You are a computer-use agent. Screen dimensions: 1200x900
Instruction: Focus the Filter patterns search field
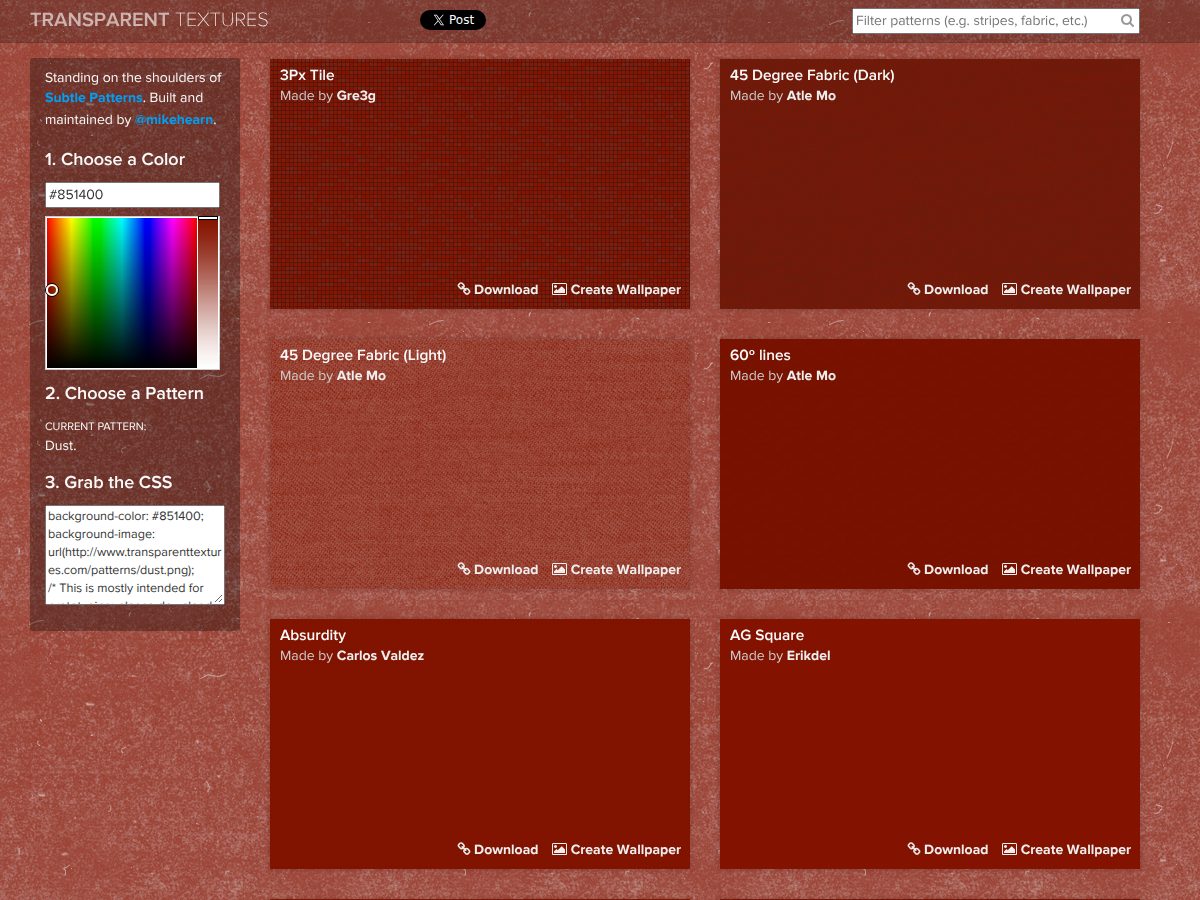(x=996, y=21)
